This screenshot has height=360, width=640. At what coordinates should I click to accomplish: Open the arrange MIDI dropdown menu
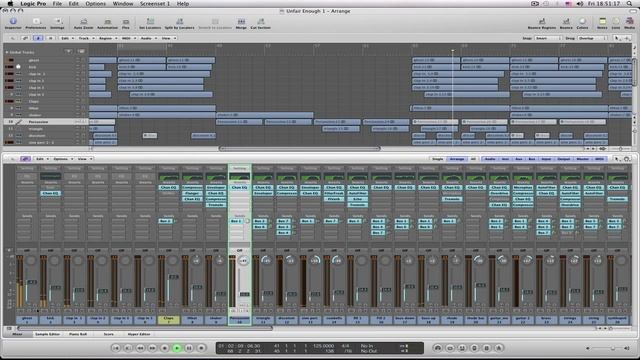tap(128, 38)
